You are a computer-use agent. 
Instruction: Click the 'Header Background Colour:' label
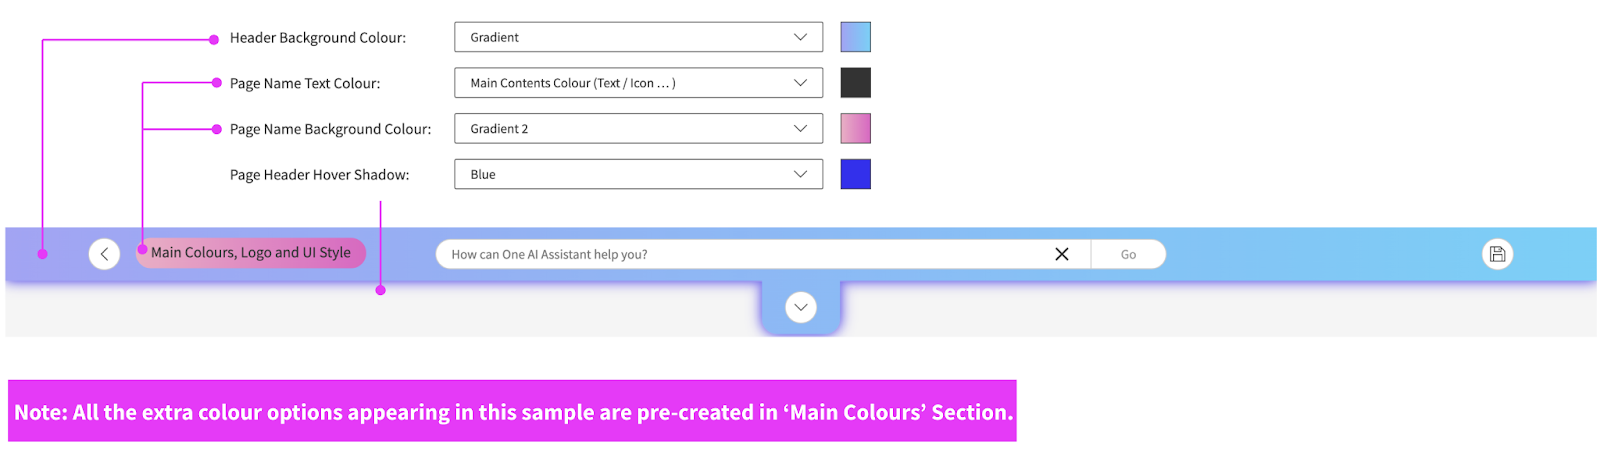(x=318, y=38)
